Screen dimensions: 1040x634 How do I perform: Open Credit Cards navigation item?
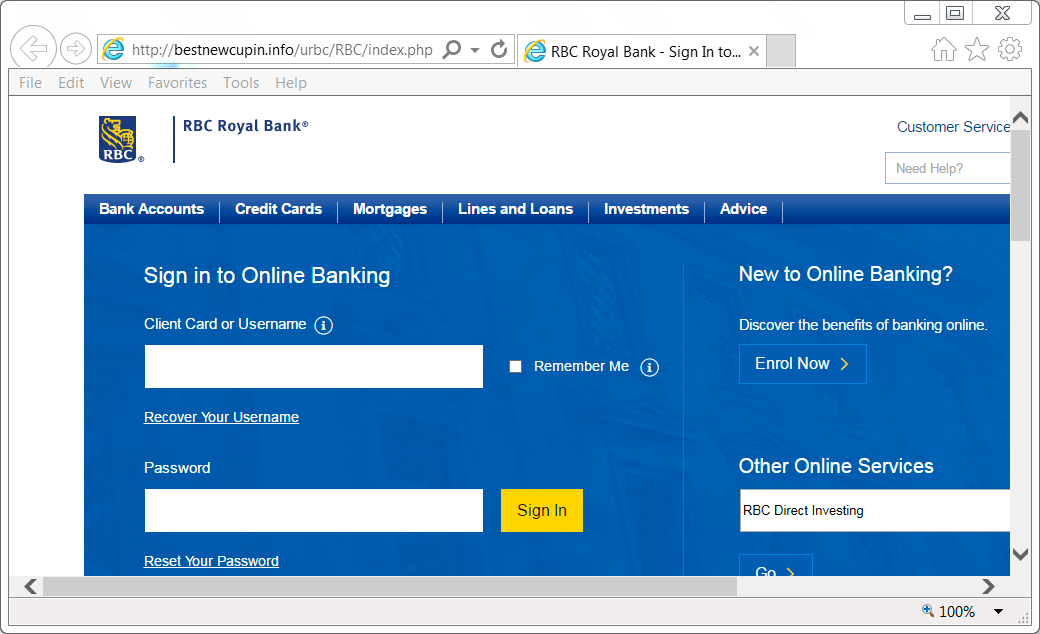(x=279, y=209)
